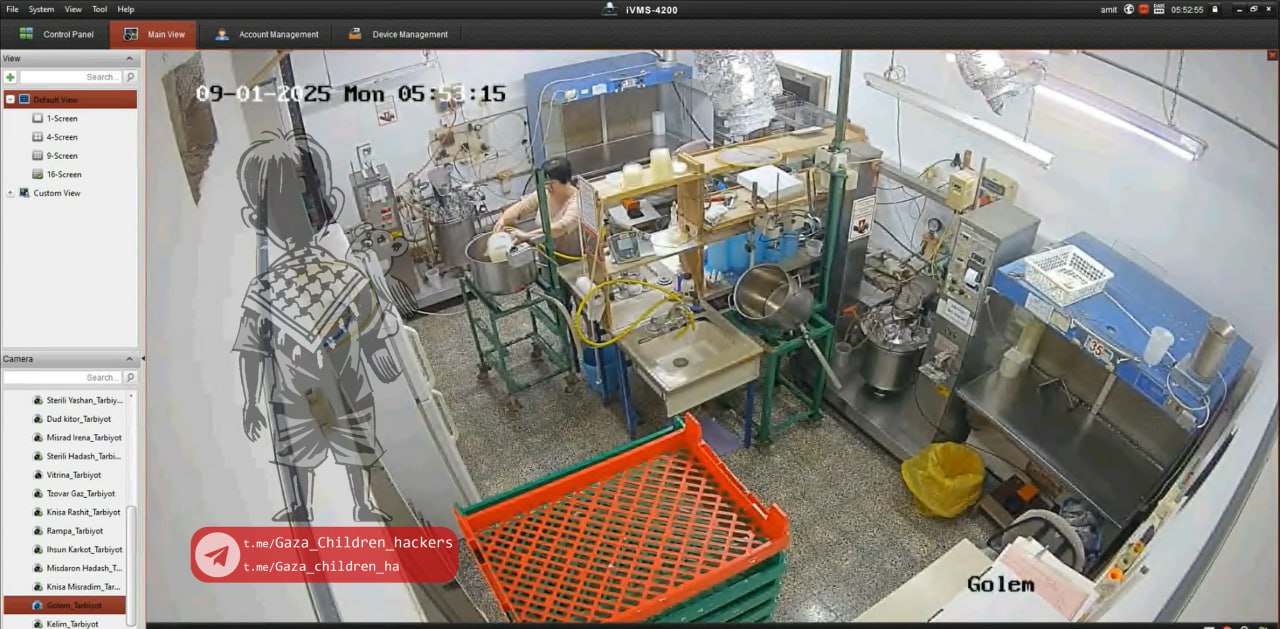The width and height of the screenshot is (1280, 629).
Task: Collapse the Camera panel with chevron
Action: (x=130, y=359)
